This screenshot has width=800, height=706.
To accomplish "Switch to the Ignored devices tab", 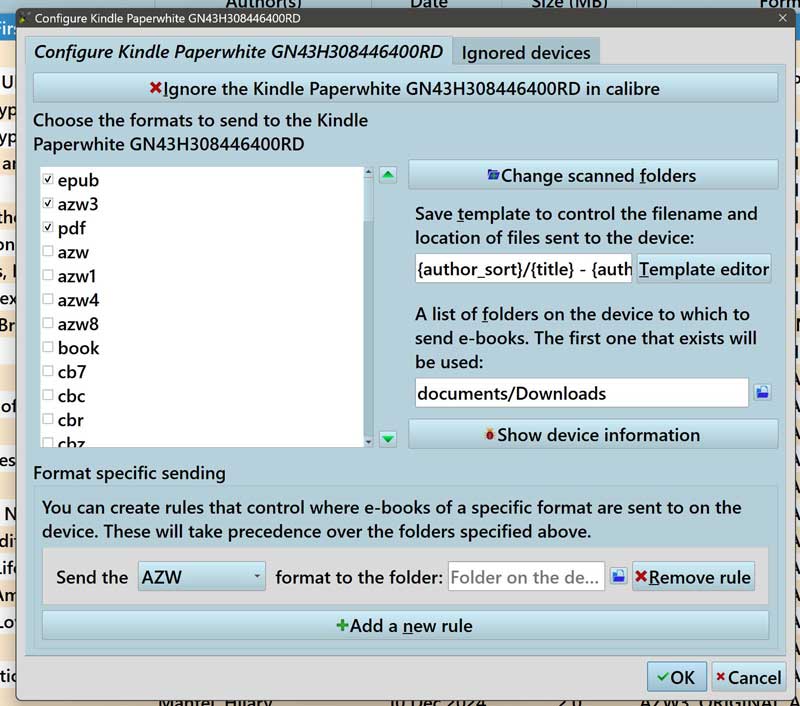I will 526,53.
